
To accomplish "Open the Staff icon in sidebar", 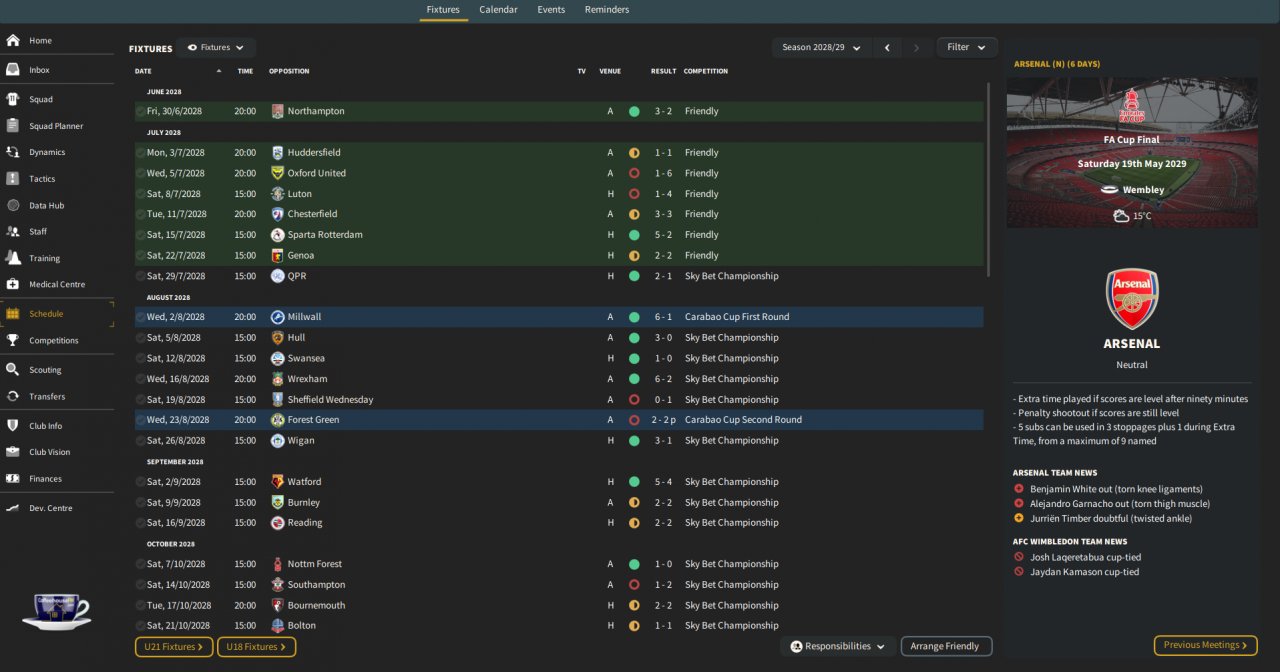I will [13, 231].
